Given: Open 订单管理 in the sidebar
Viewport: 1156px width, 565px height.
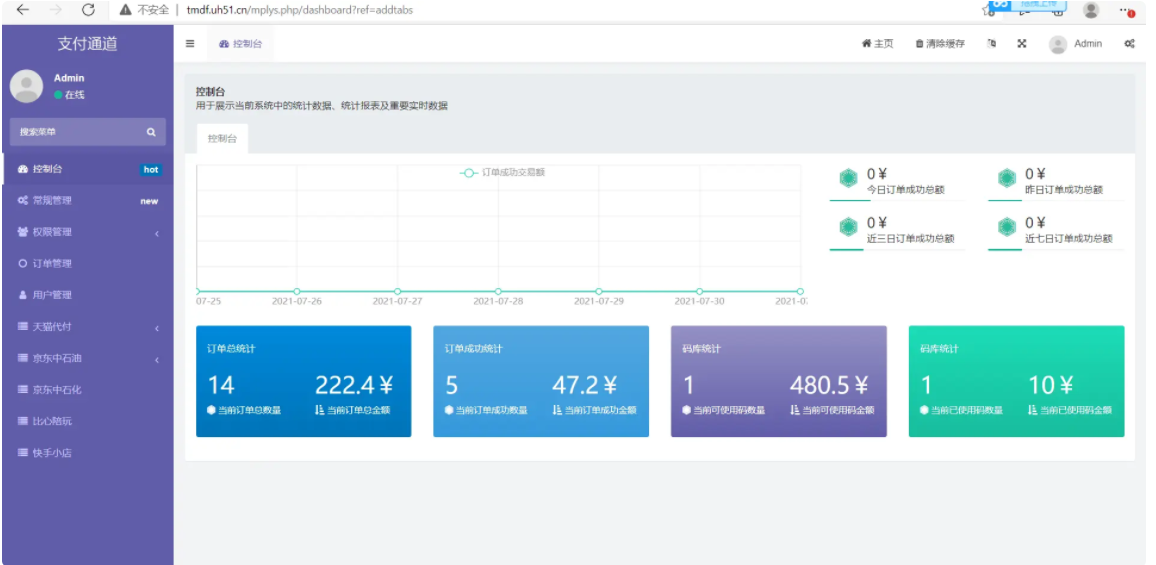Looking at the screenshot, I should [x=52, y=264].
